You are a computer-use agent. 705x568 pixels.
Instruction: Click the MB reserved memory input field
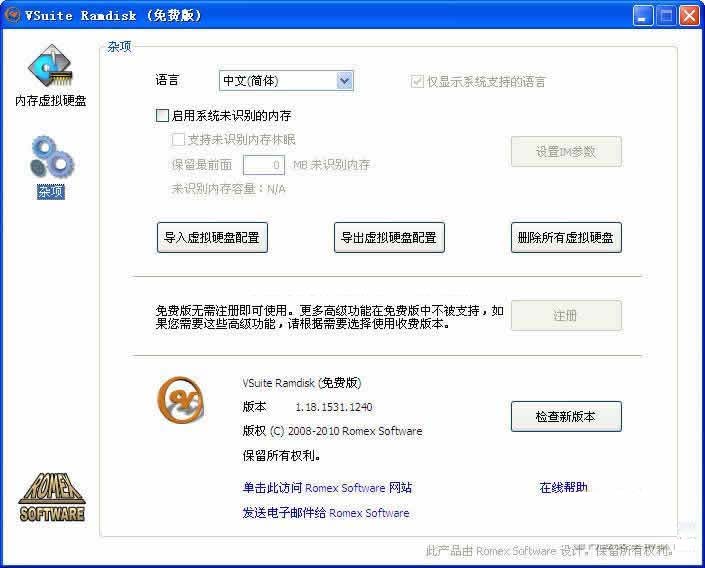coord(264,165)
